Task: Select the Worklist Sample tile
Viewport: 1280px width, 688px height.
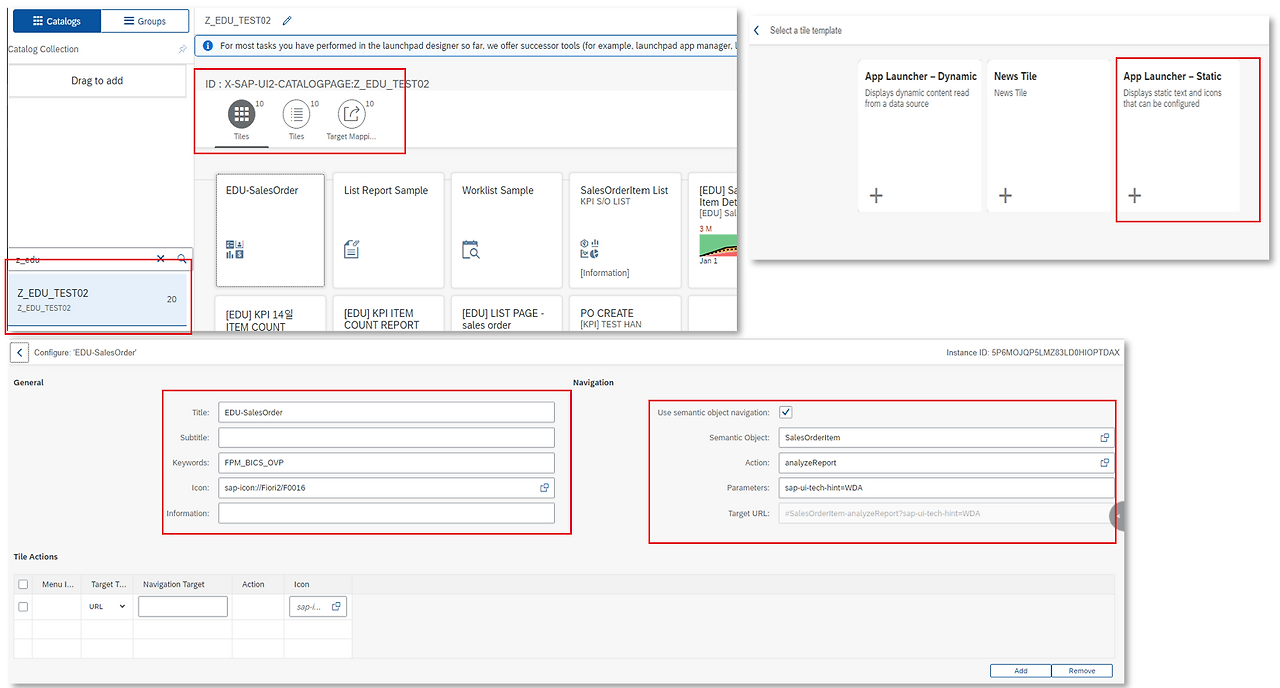Action: pos(507,231)
